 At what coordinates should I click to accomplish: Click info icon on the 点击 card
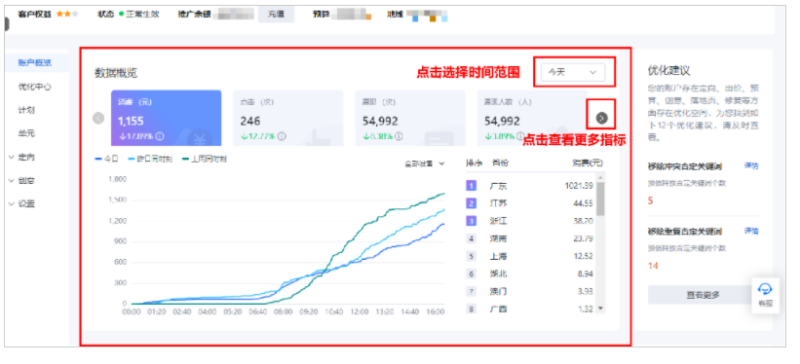(x=282, y=136)
